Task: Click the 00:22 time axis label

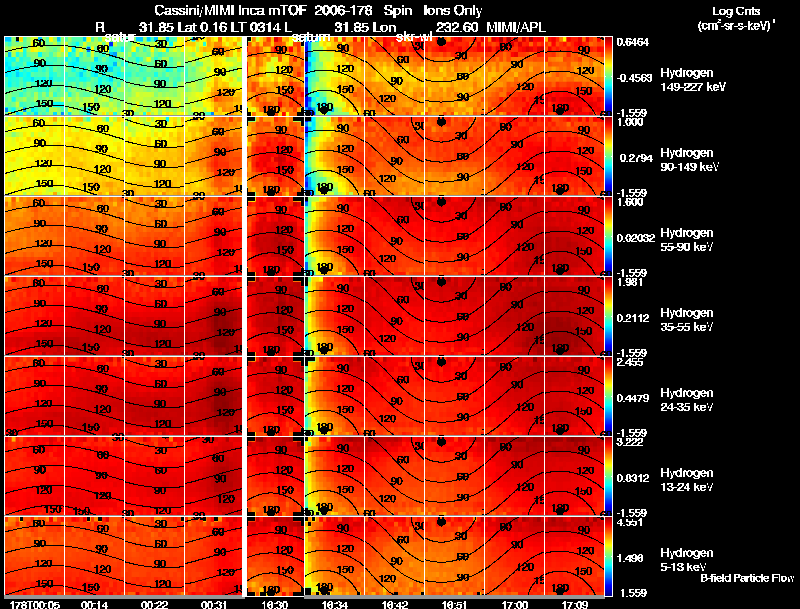Action: (154, 604)
